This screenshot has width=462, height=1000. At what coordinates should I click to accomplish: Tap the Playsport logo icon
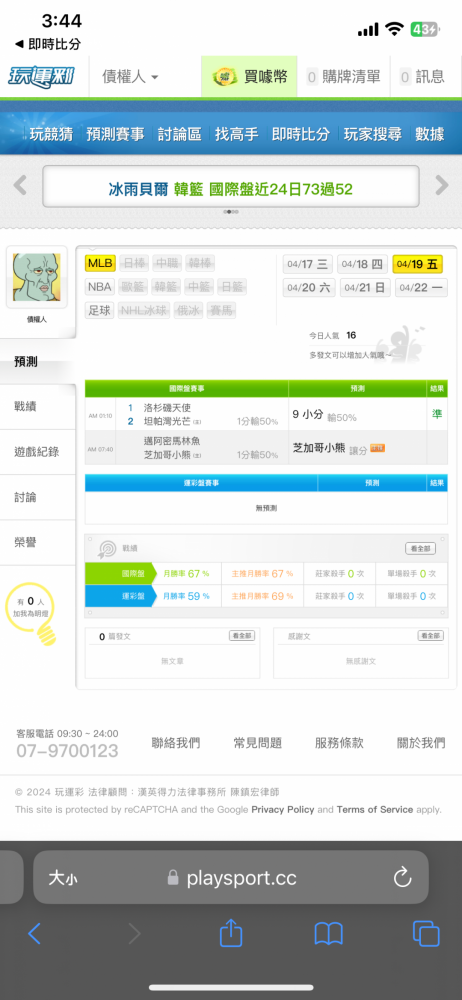tap(41, 77)
